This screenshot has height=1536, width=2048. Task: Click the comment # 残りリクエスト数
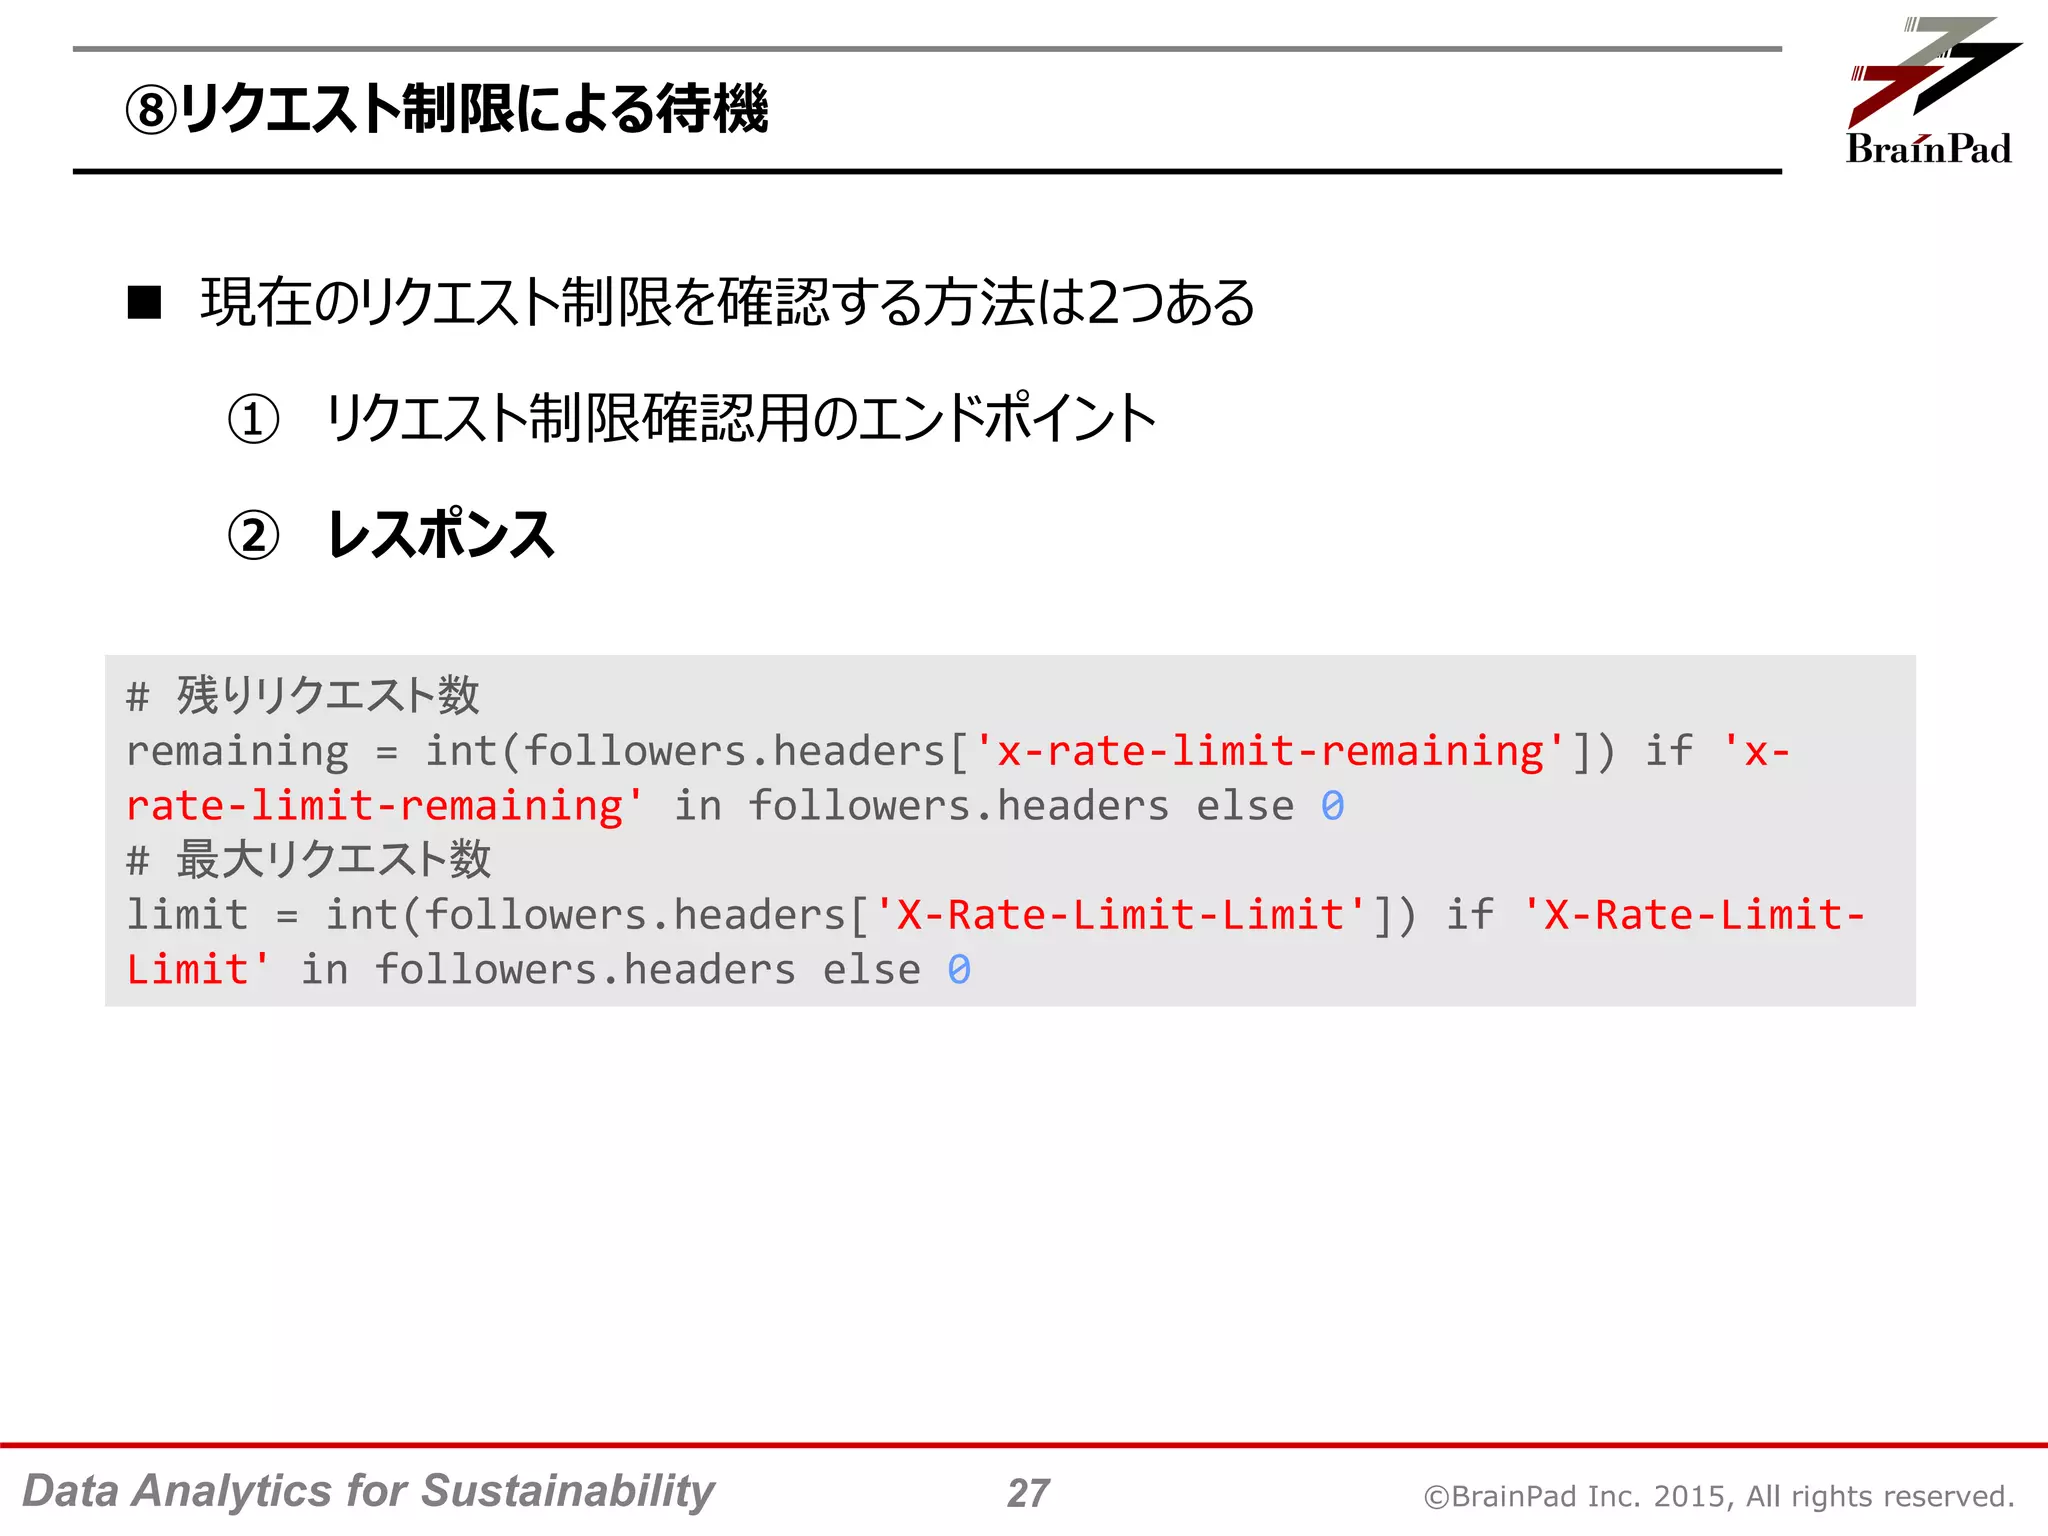click(303, 695)
